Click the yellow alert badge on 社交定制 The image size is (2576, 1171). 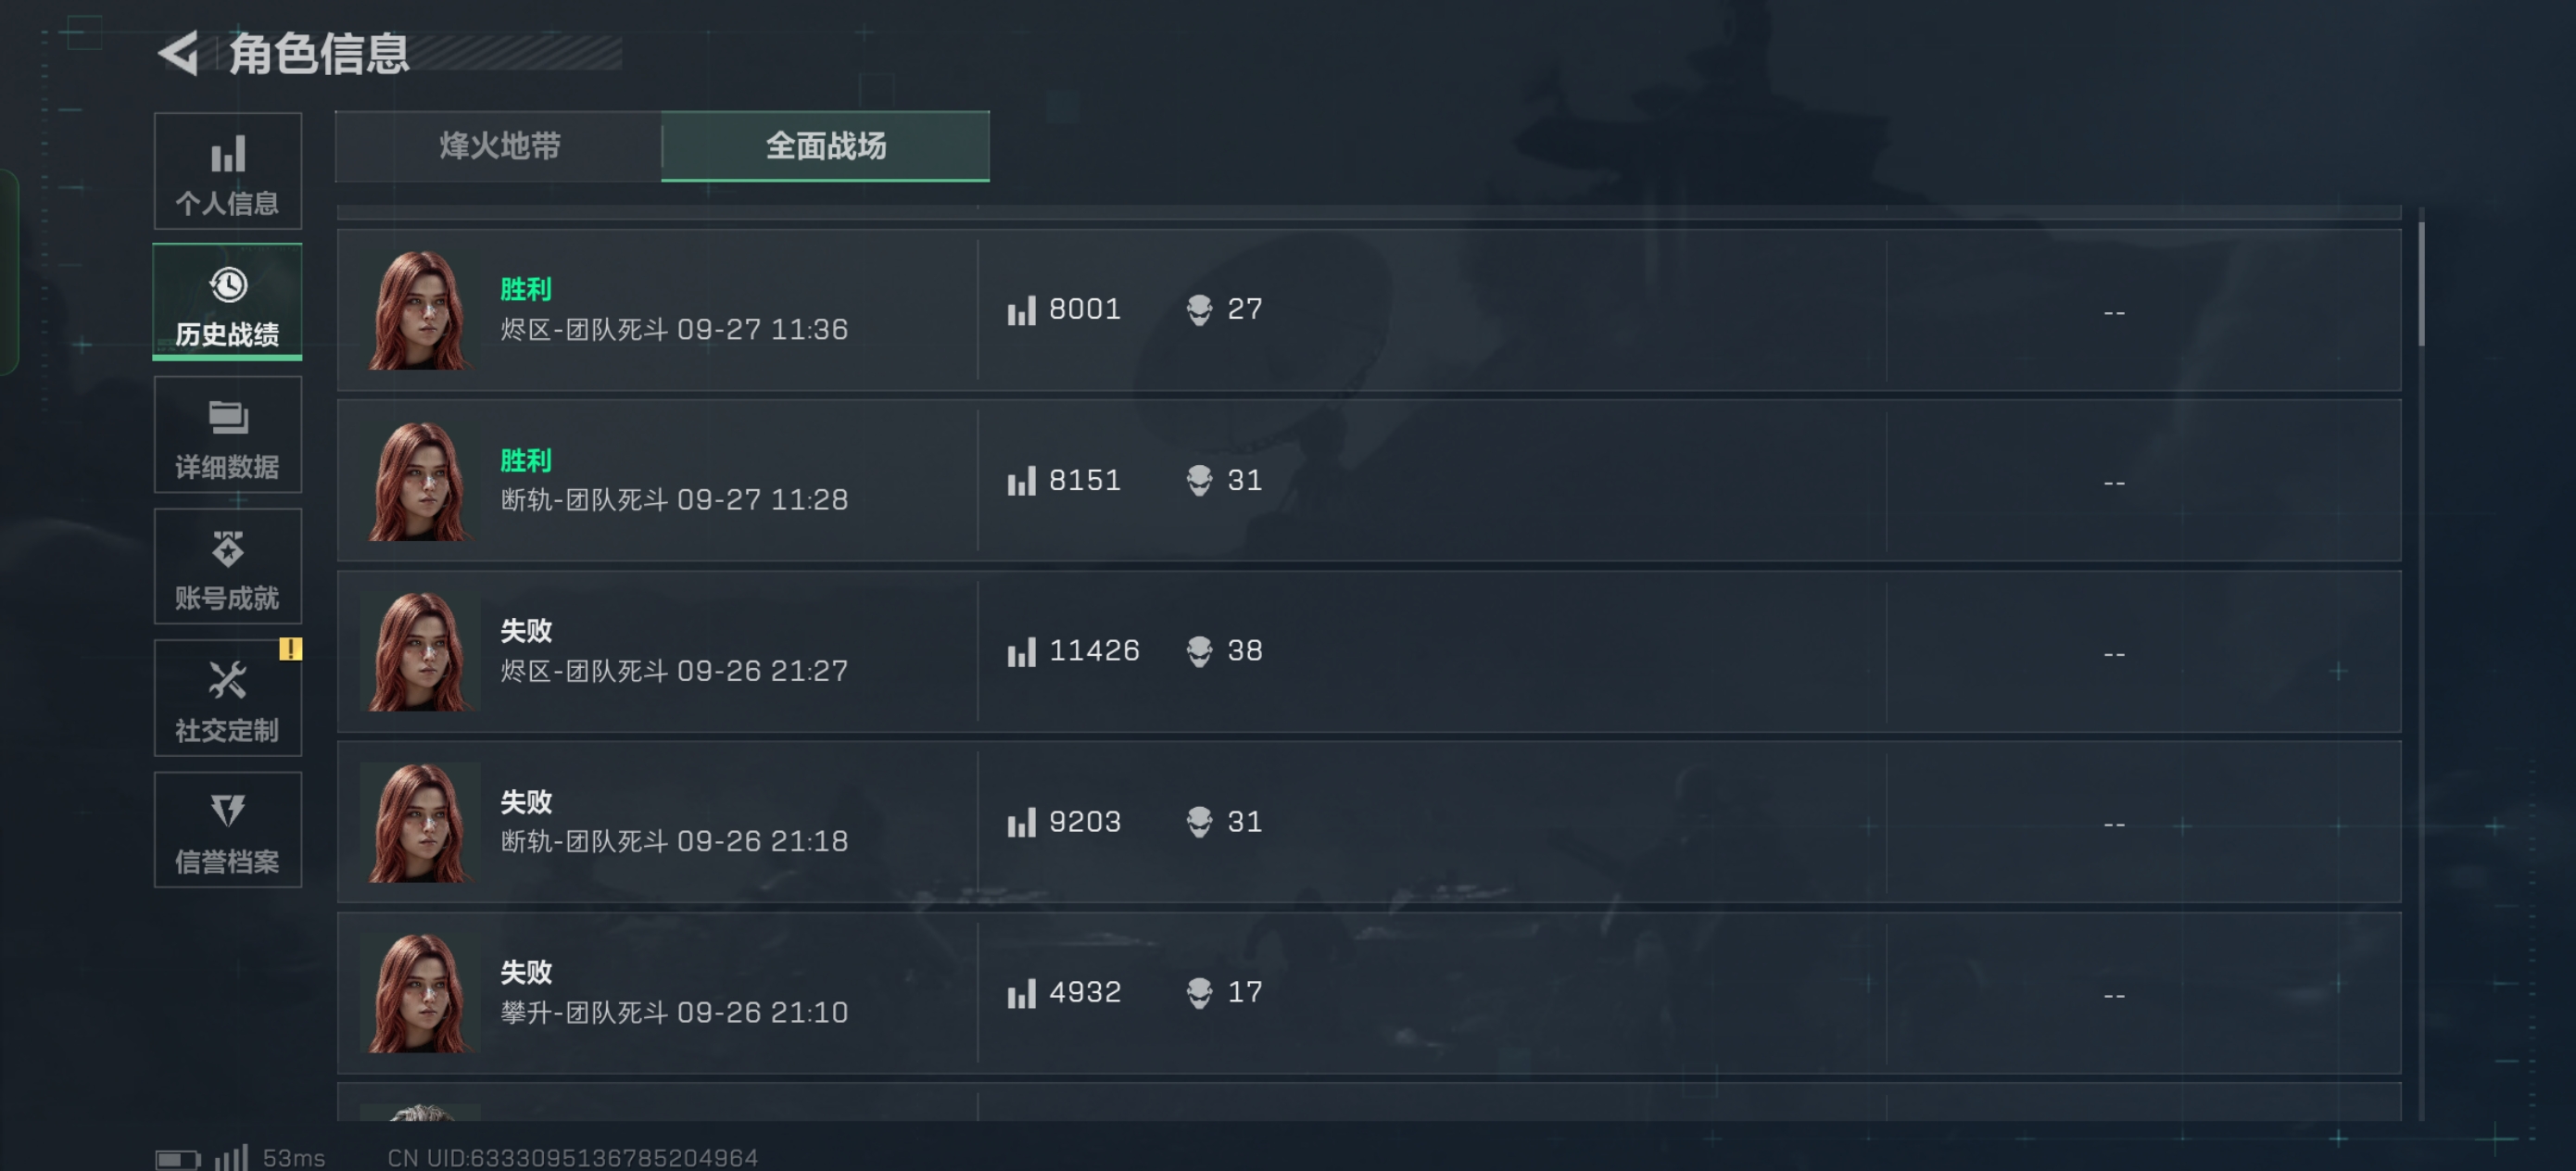tap(290, 649)
